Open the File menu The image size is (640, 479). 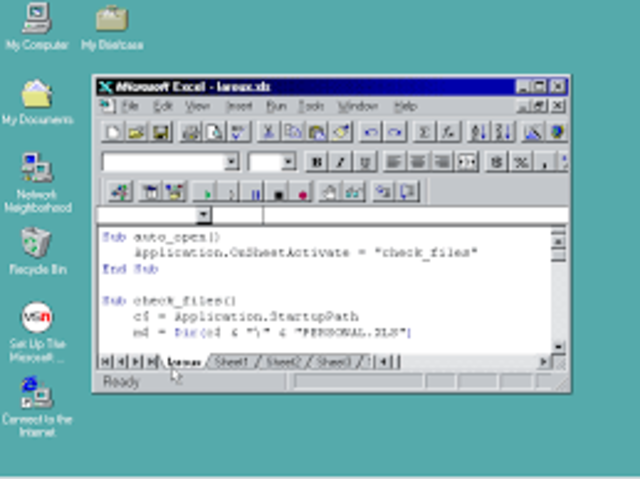[x=130, y=106]
